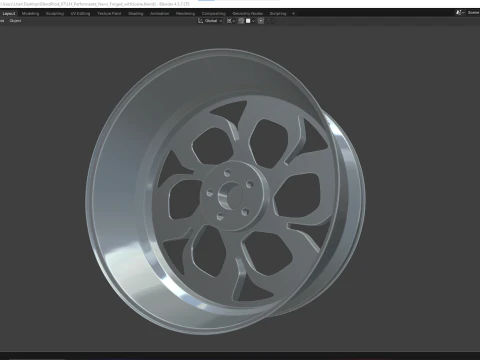Switch to the Geometry Nodes workspace
This screenshot has width=480, height=360.
pos(248,14)
